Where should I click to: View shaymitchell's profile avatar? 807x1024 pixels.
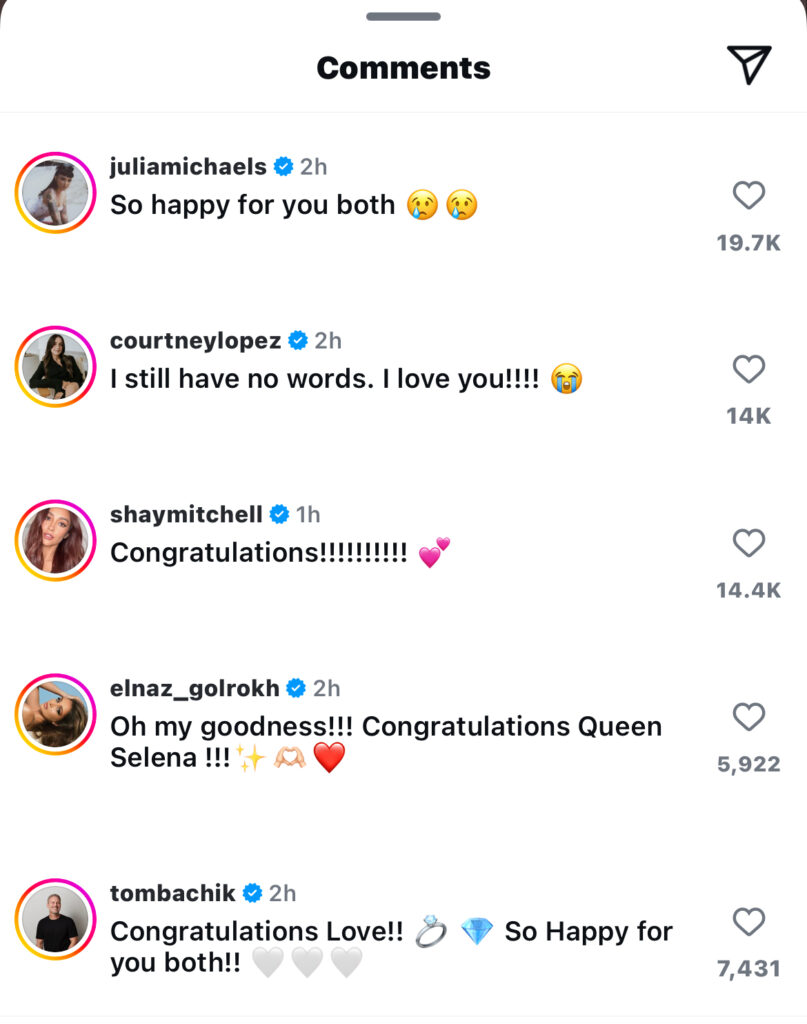tap(55, 541)
